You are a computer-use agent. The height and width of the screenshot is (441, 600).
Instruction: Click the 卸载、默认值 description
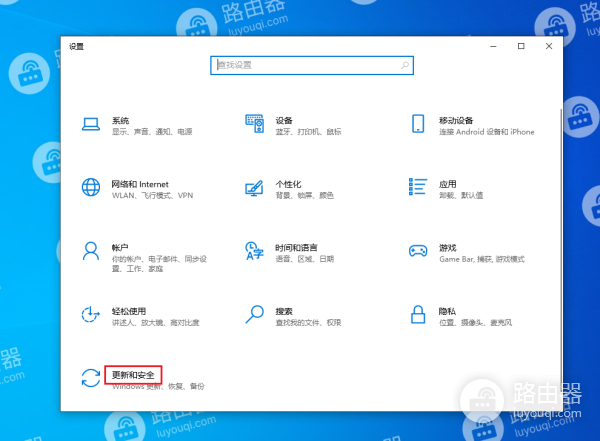(461, 195)
